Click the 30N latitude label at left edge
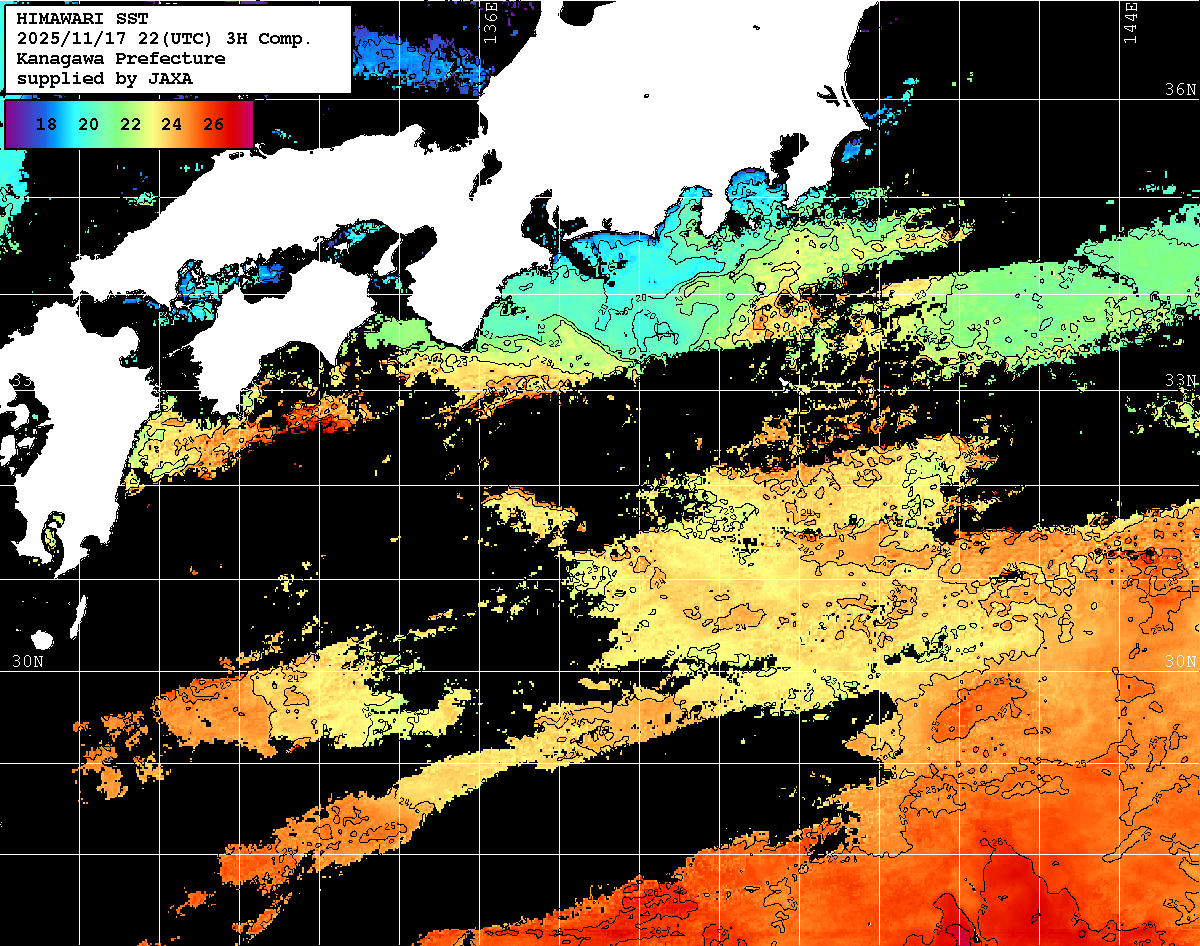 pos(28,662)
